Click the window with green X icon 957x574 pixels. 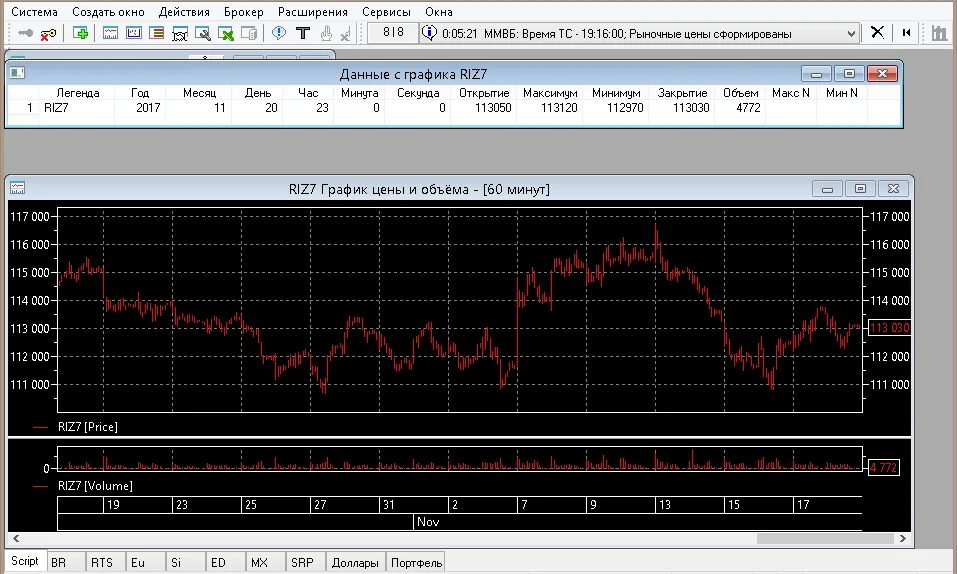point(226,34)
